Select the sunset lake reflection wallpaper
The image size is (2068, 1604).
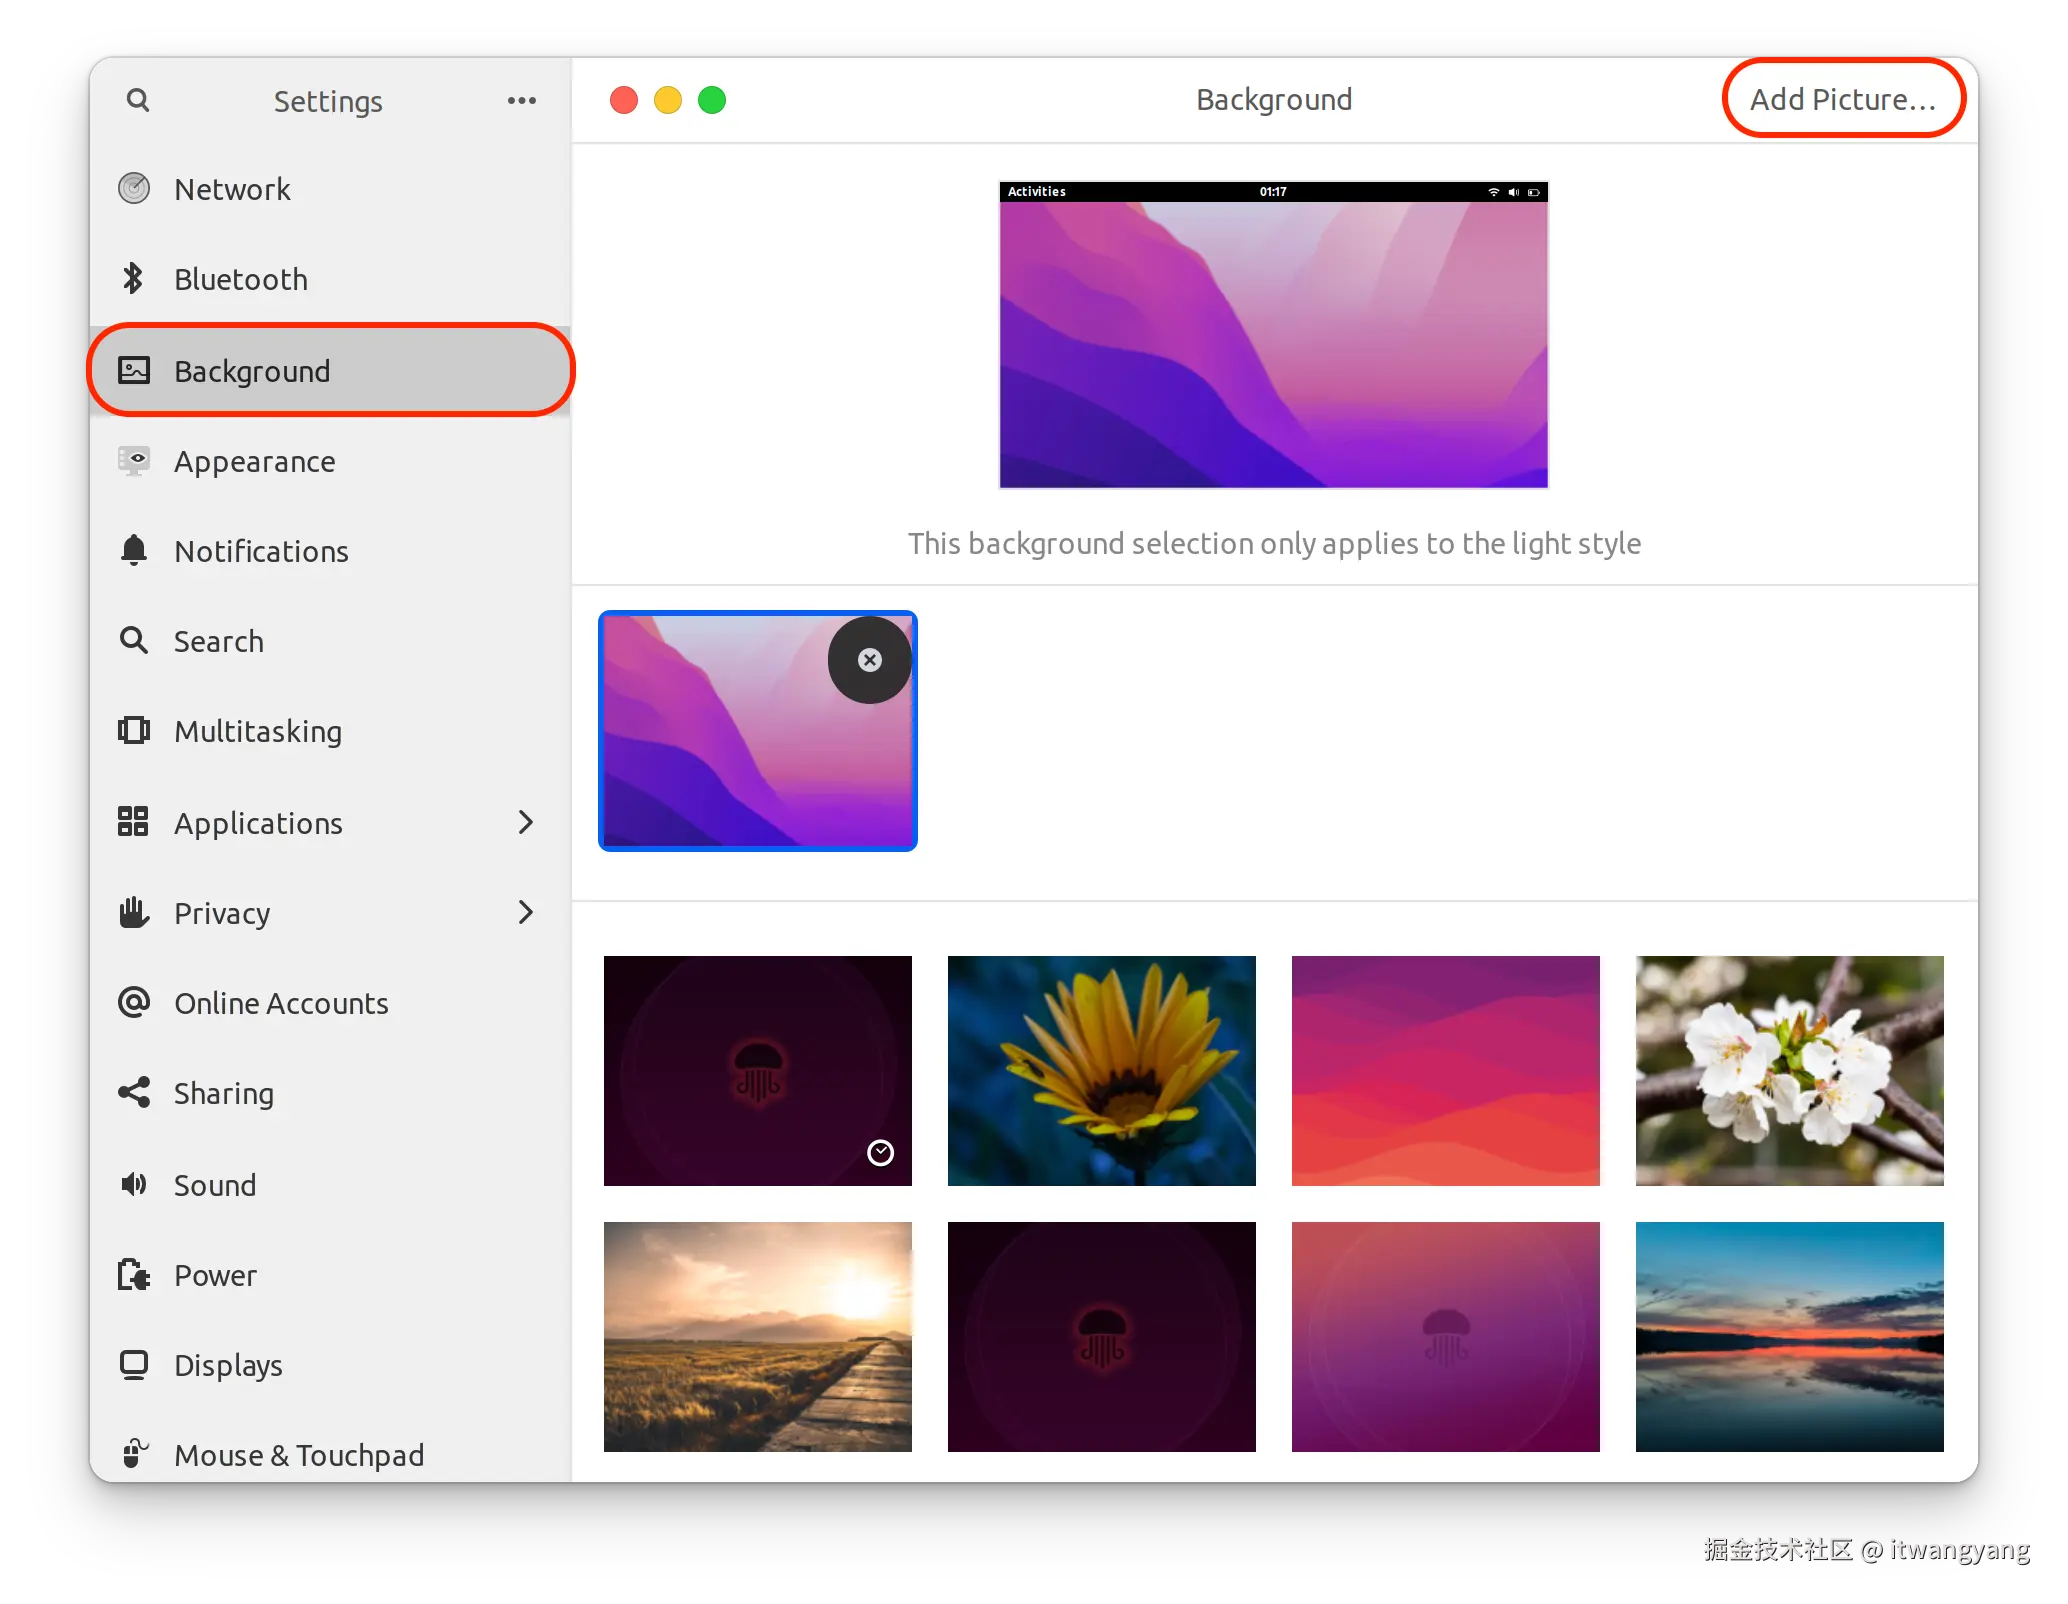(1789, 1336)
